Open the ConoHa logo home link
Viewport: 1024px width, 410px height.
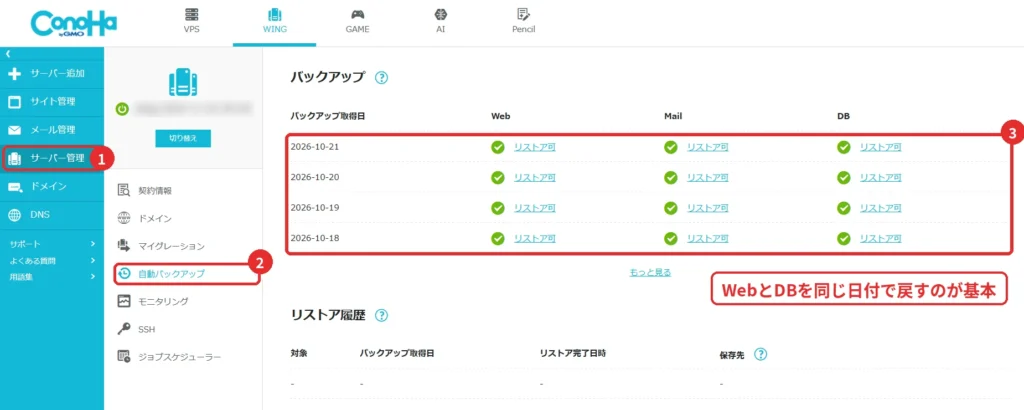pos(73,24)
